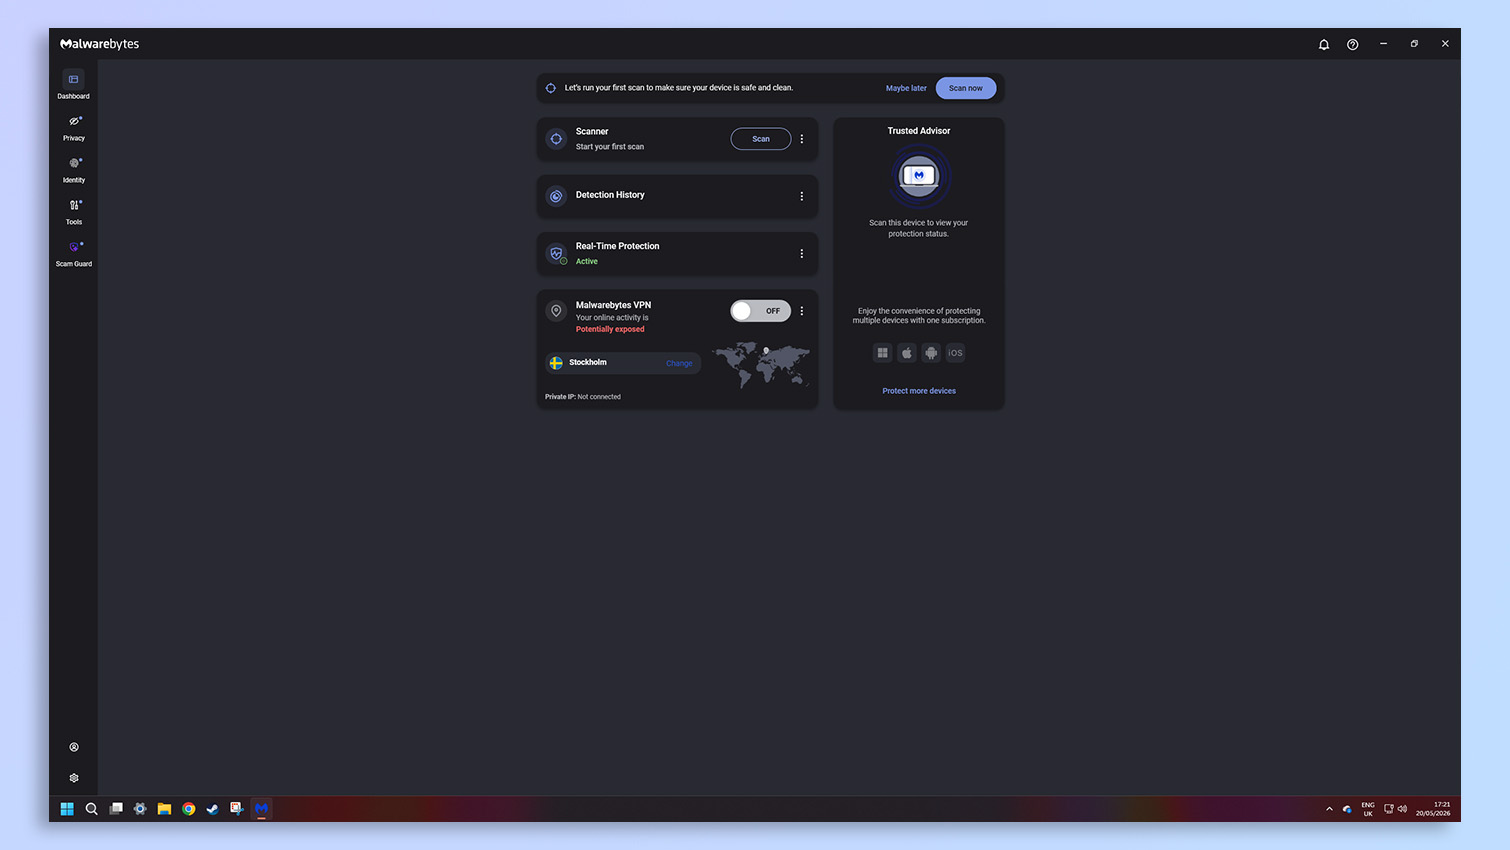
Task: Click the Scan button in Scanner card
Action: (761, 139)
